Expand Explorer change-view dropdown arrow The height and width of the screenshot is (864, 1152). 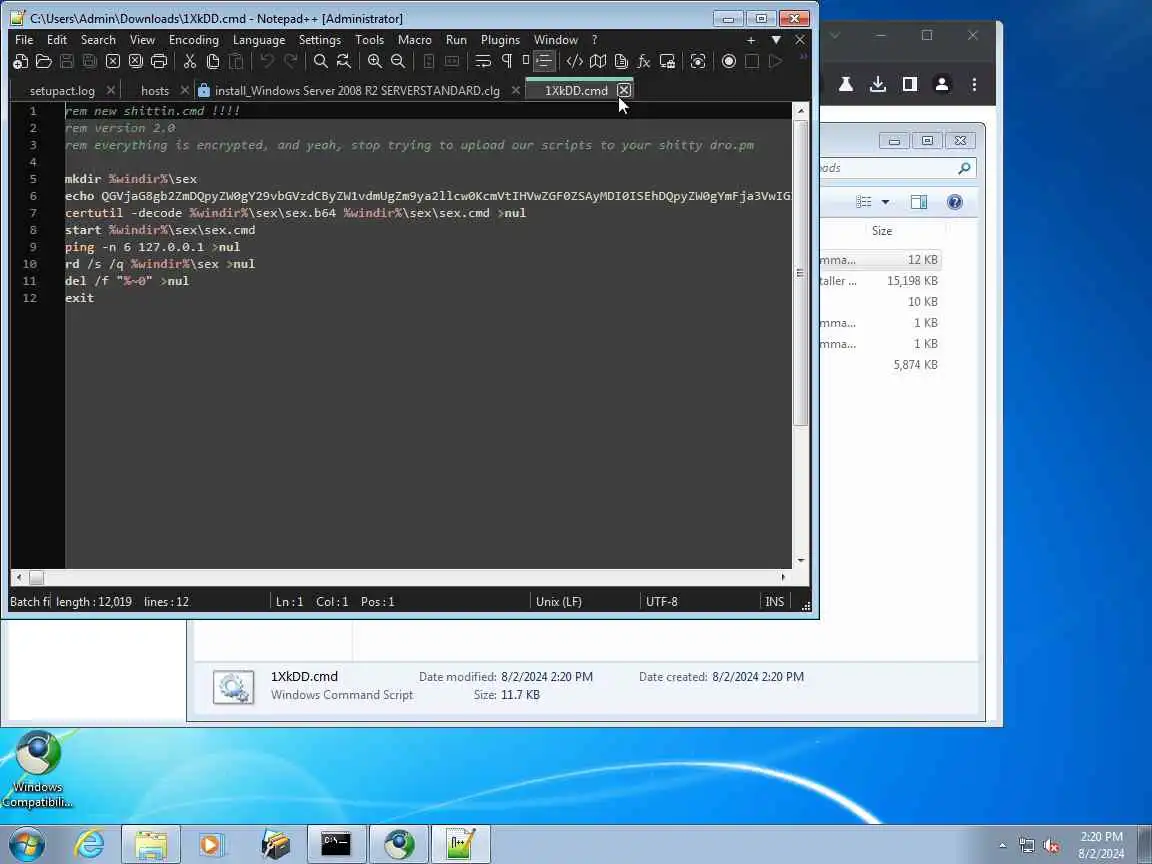point(885,202)
